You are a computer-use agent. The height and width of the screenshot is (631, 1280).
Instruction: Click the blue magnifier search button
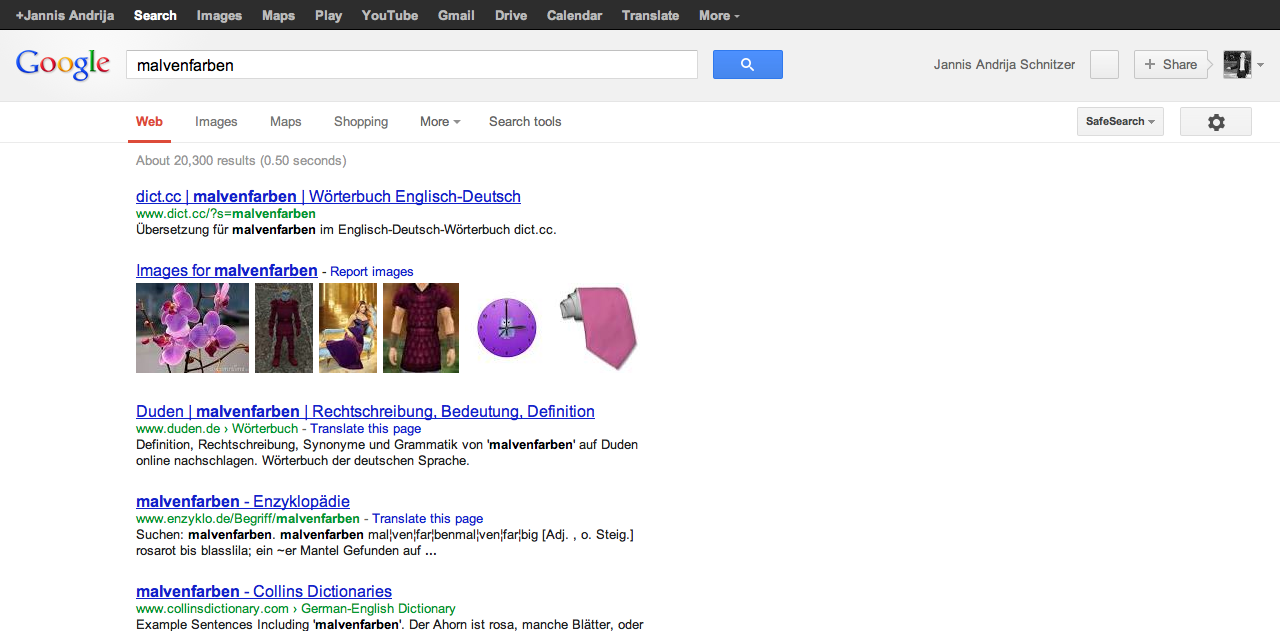click(747, 65)
